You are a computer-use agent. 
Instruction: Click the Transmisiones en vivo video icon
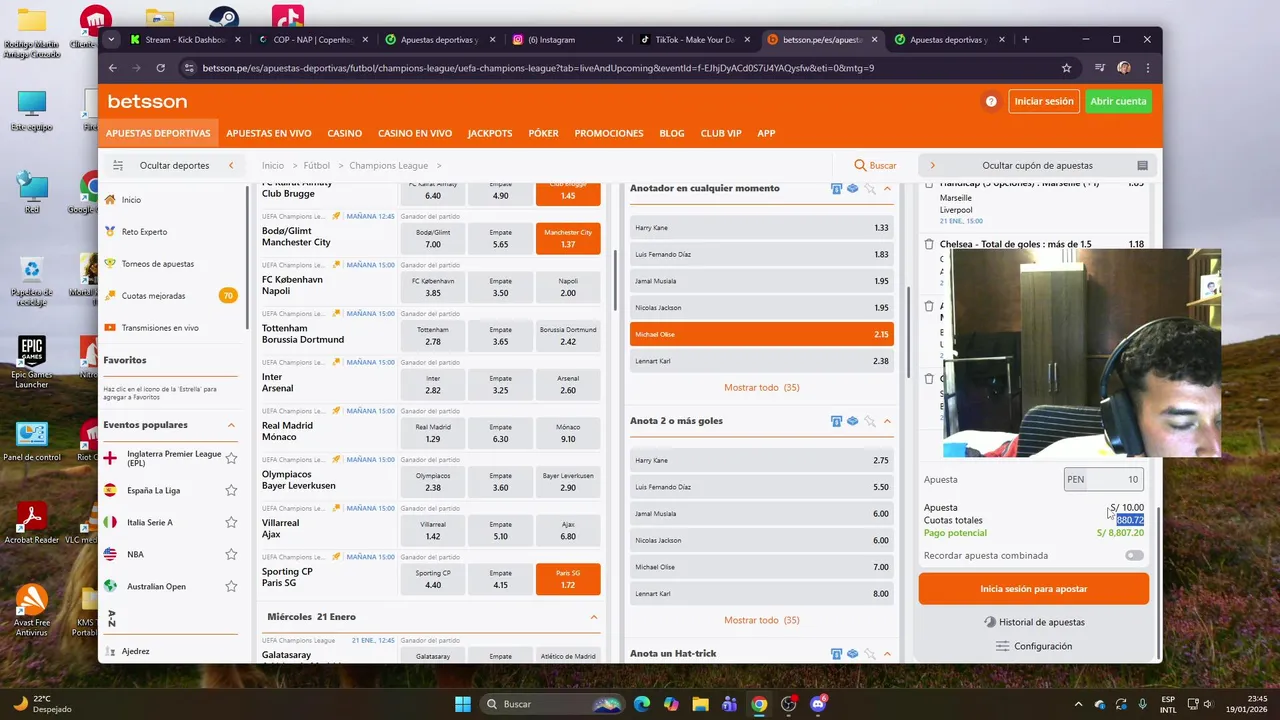(x=110, y=328)
